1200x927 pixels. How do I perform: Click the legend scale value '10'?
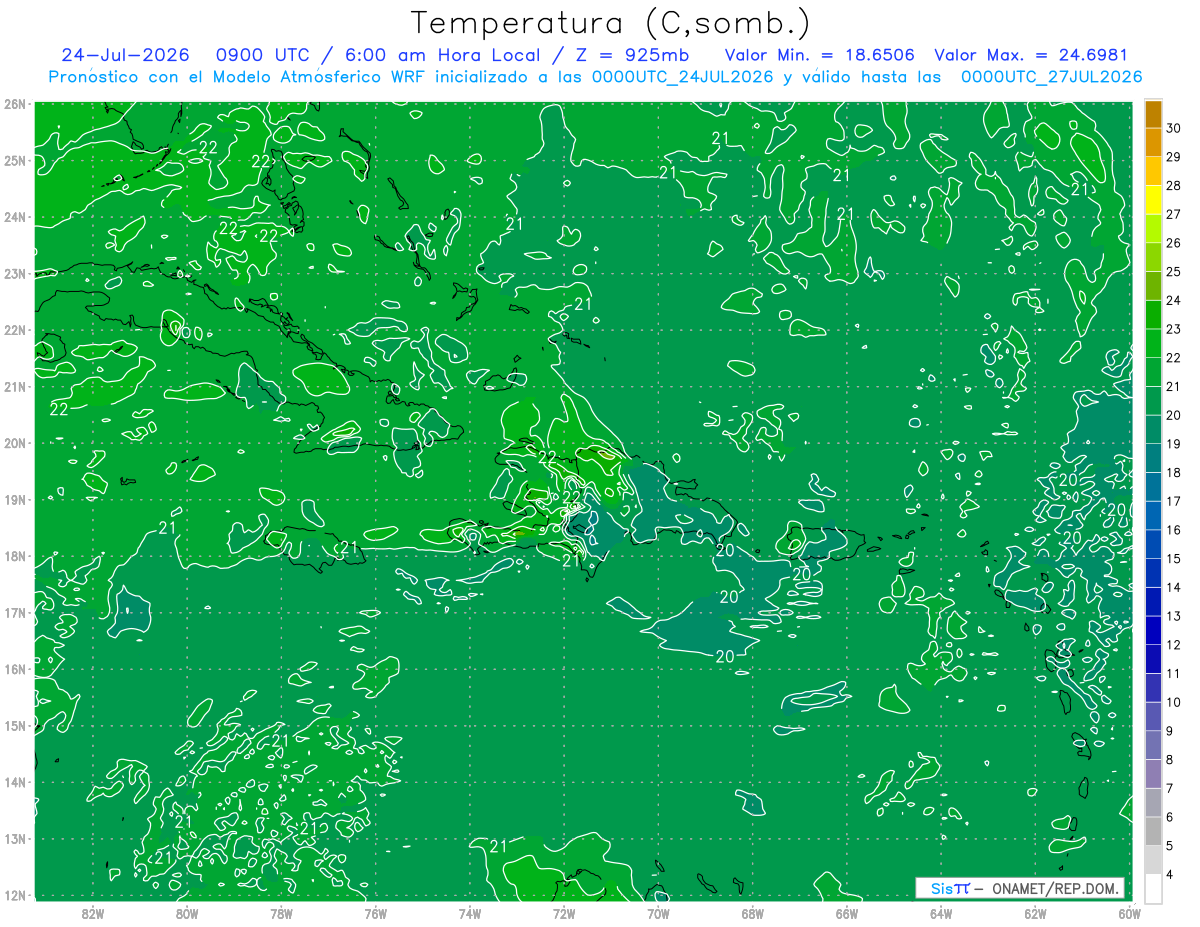(x=1174, y=702)
